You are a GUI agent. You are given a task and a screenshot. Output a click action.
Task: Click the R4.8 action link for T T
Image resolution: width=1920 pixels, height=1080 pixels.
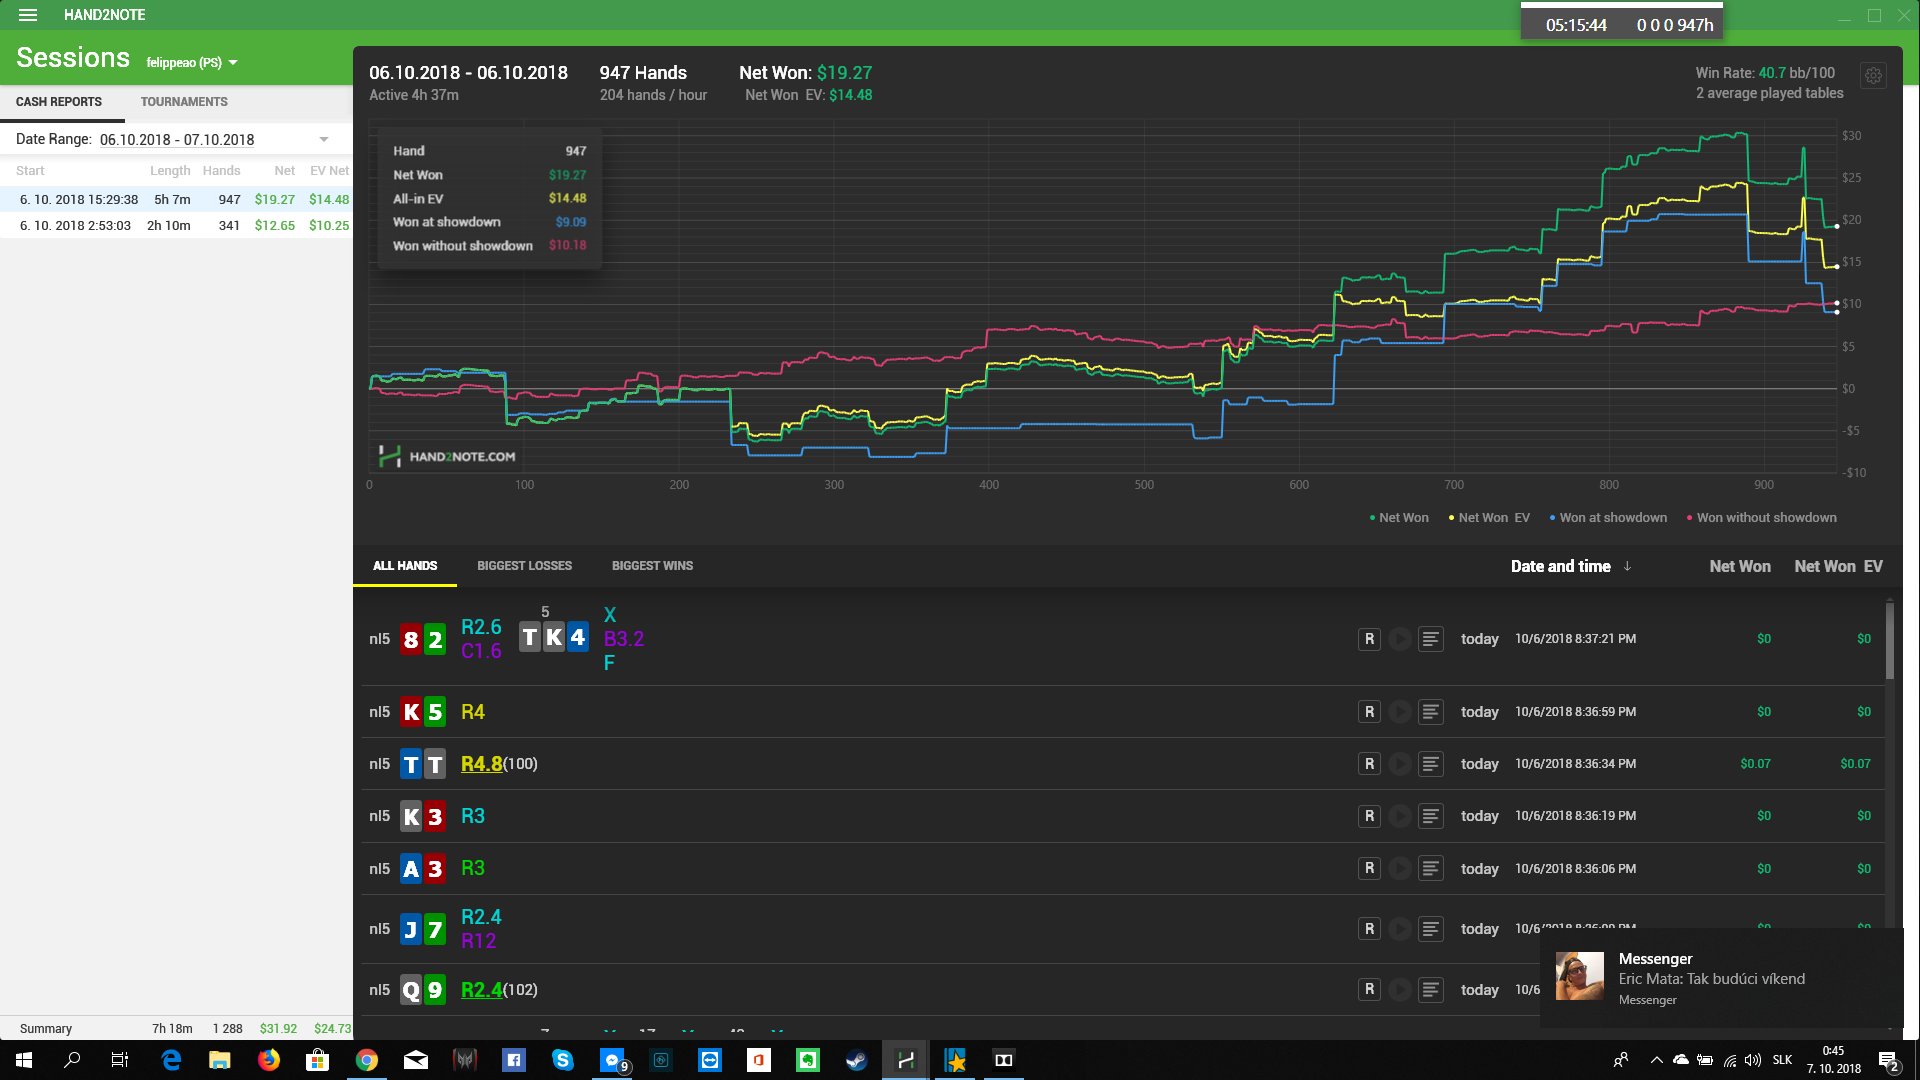point(481,764)
